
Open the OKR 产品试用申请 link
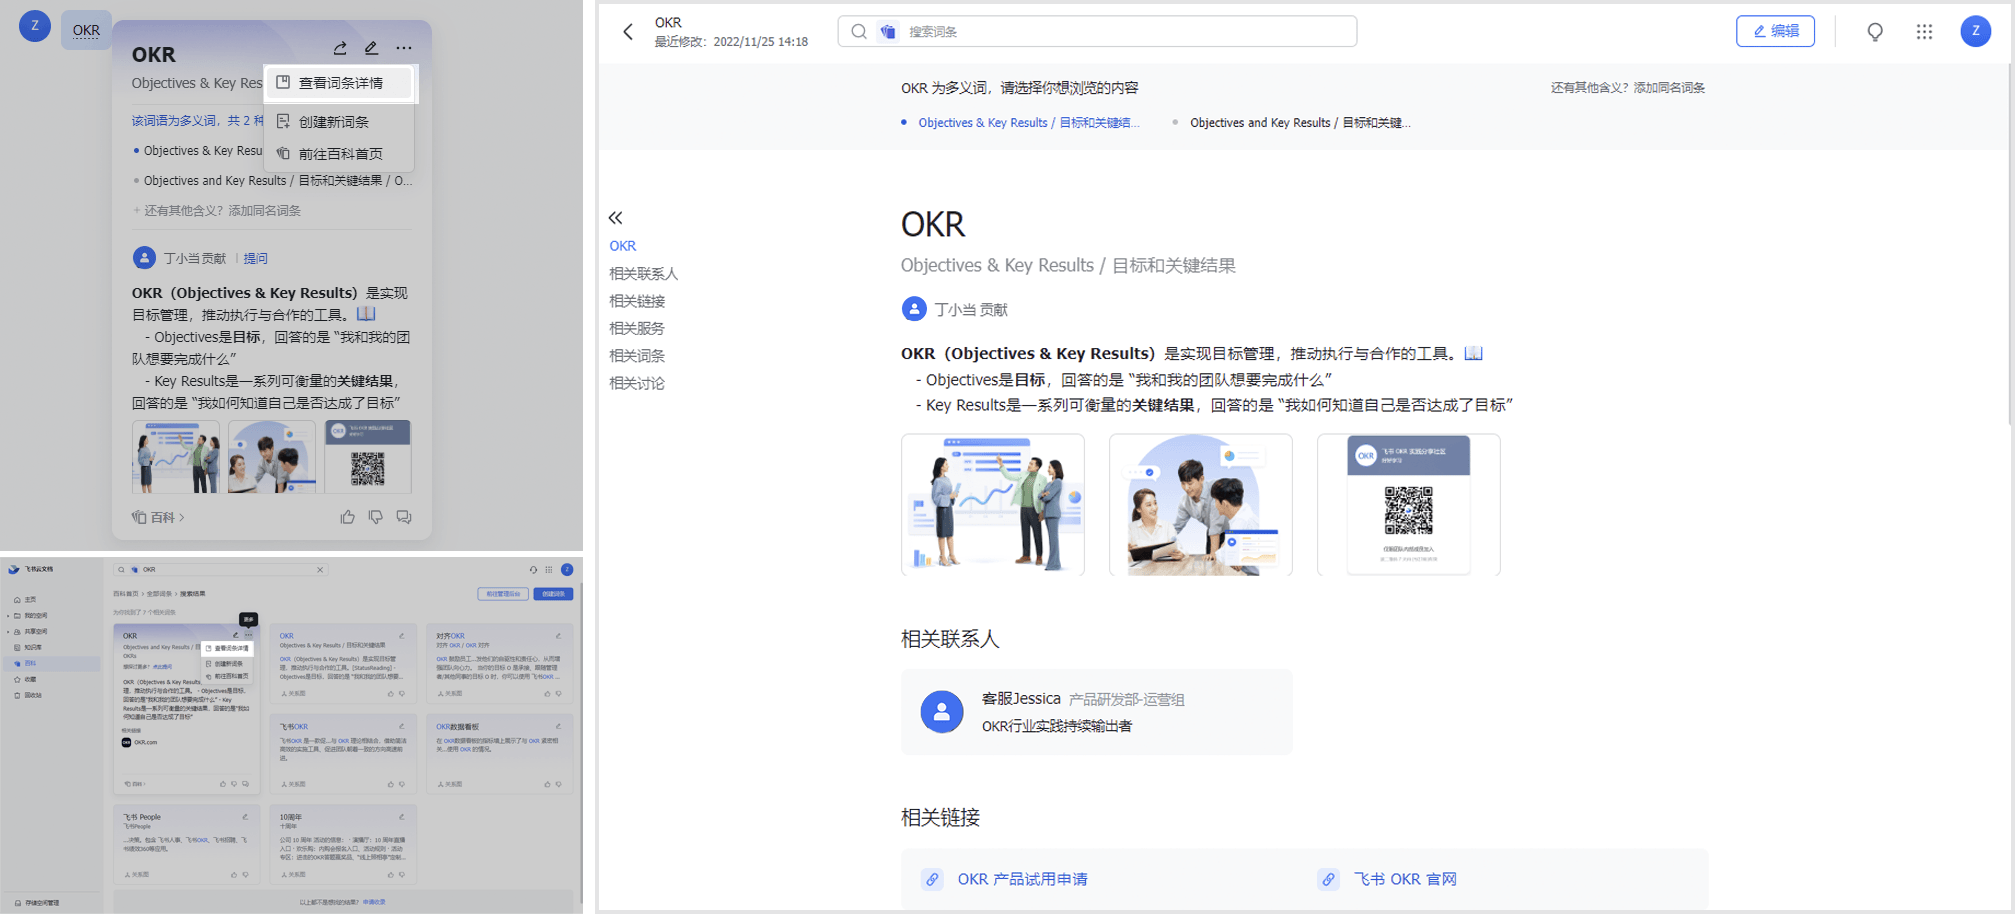click(1022, 879)
